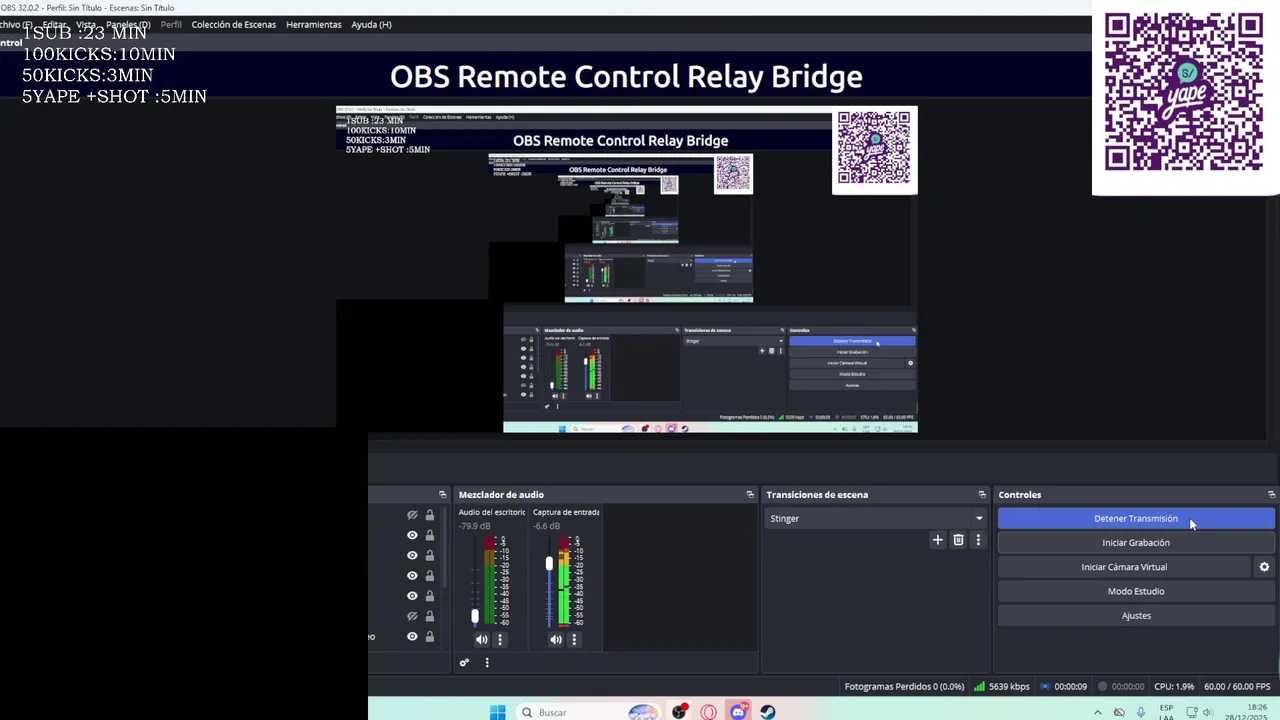Screen dimensions: 1280x720
Task: Click Iniciar Cámara Virtual button
Action: 1124,567
